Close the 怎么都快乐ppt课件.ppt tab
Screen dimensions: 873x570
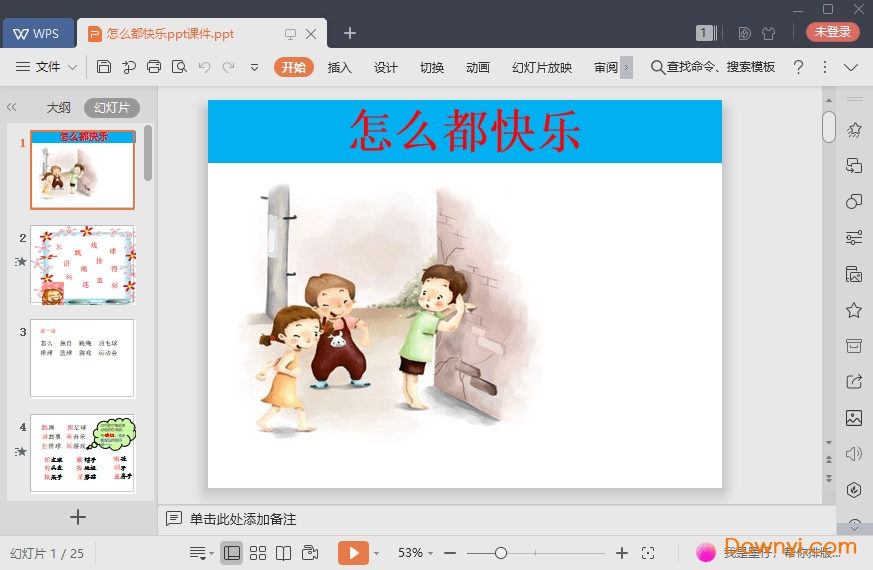click(x=311, y=34)
